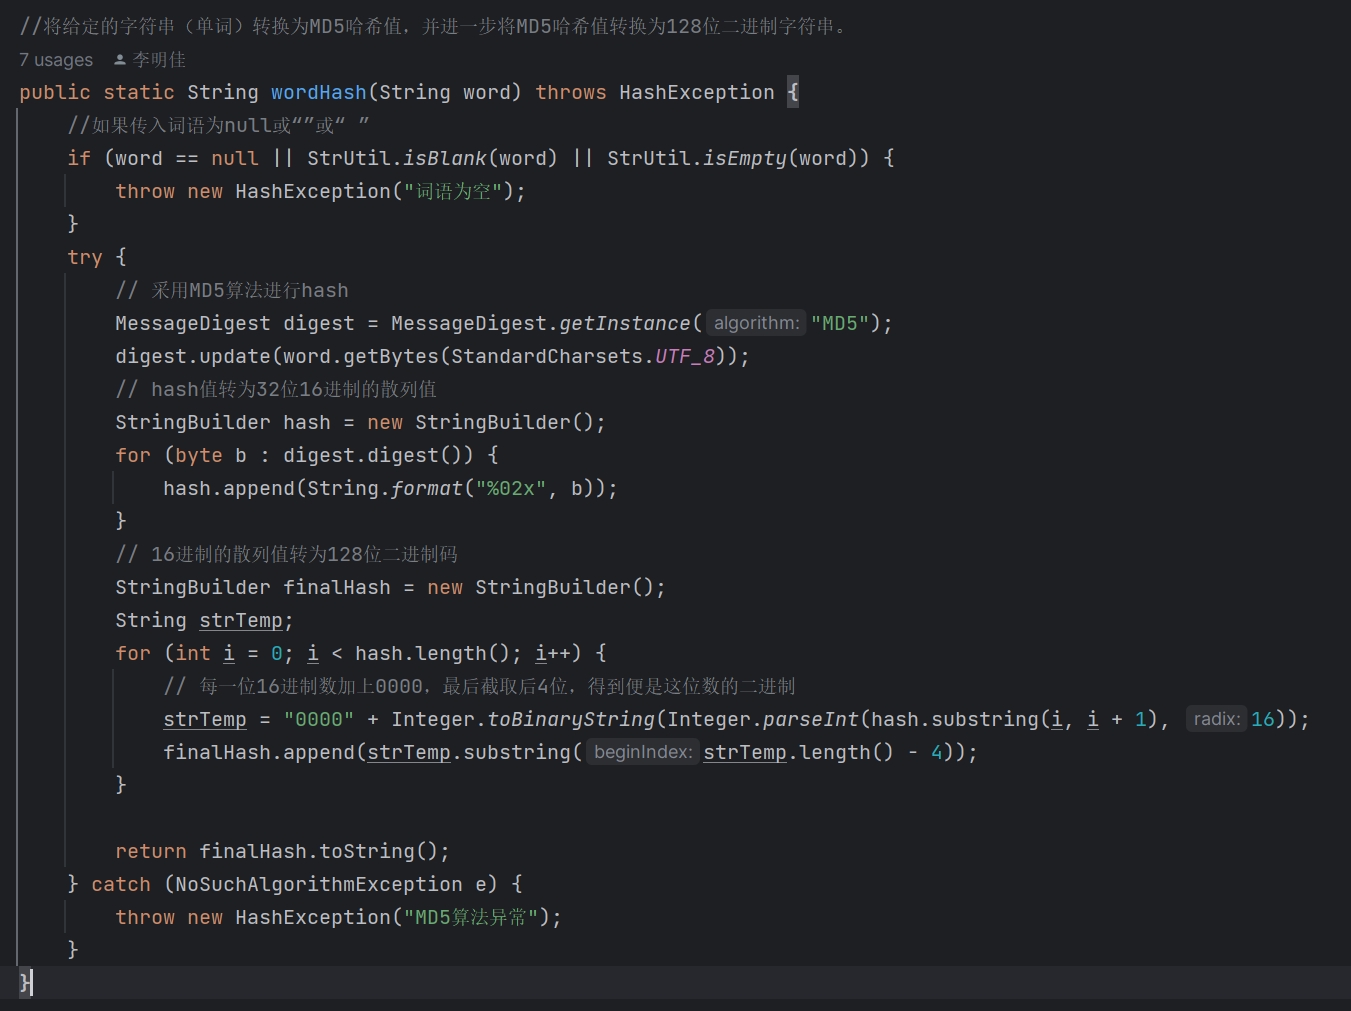The image size is (1351, 1011).
Task: Click the public keyword
Action: point(55,92)
